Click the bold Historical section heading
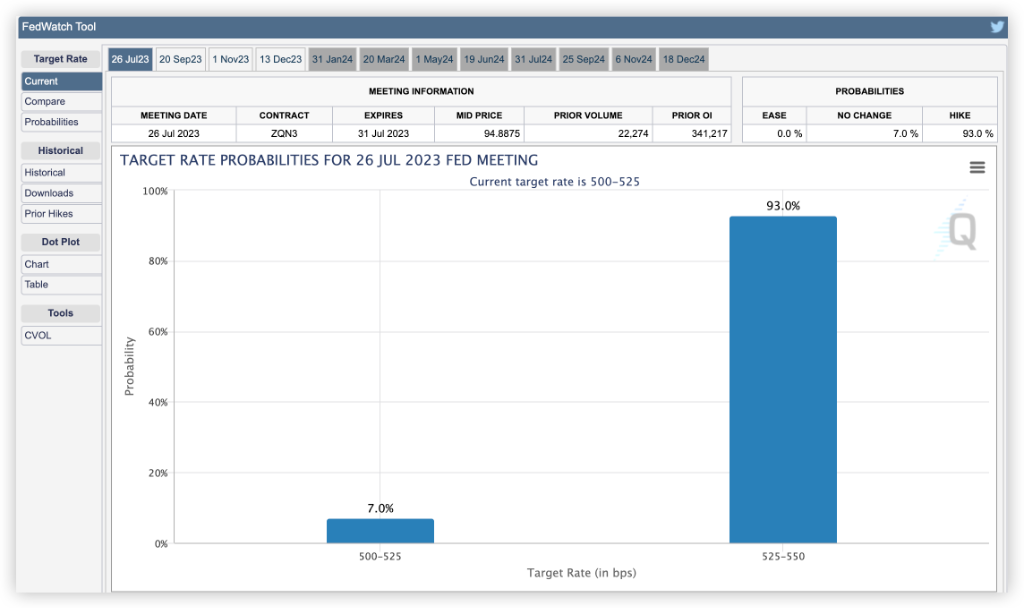The width and height of the screenshot is (1024, 608). pyautogui.click(x=61, y=151)
